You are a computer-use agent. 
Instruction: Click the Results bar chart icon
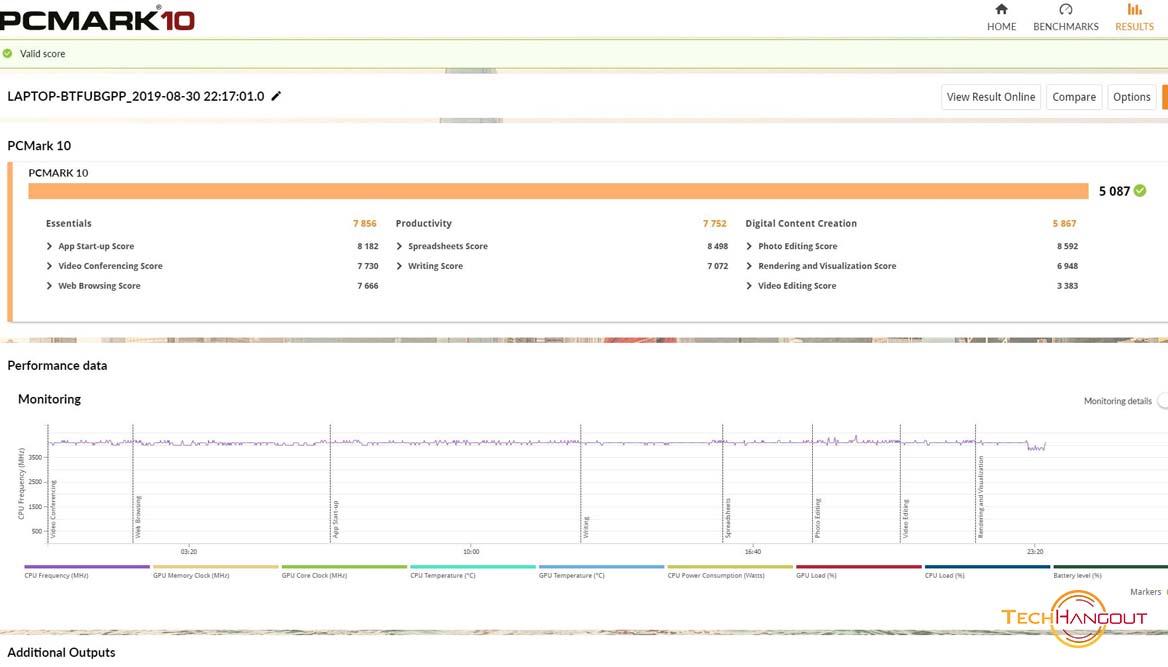(1134, 9)
